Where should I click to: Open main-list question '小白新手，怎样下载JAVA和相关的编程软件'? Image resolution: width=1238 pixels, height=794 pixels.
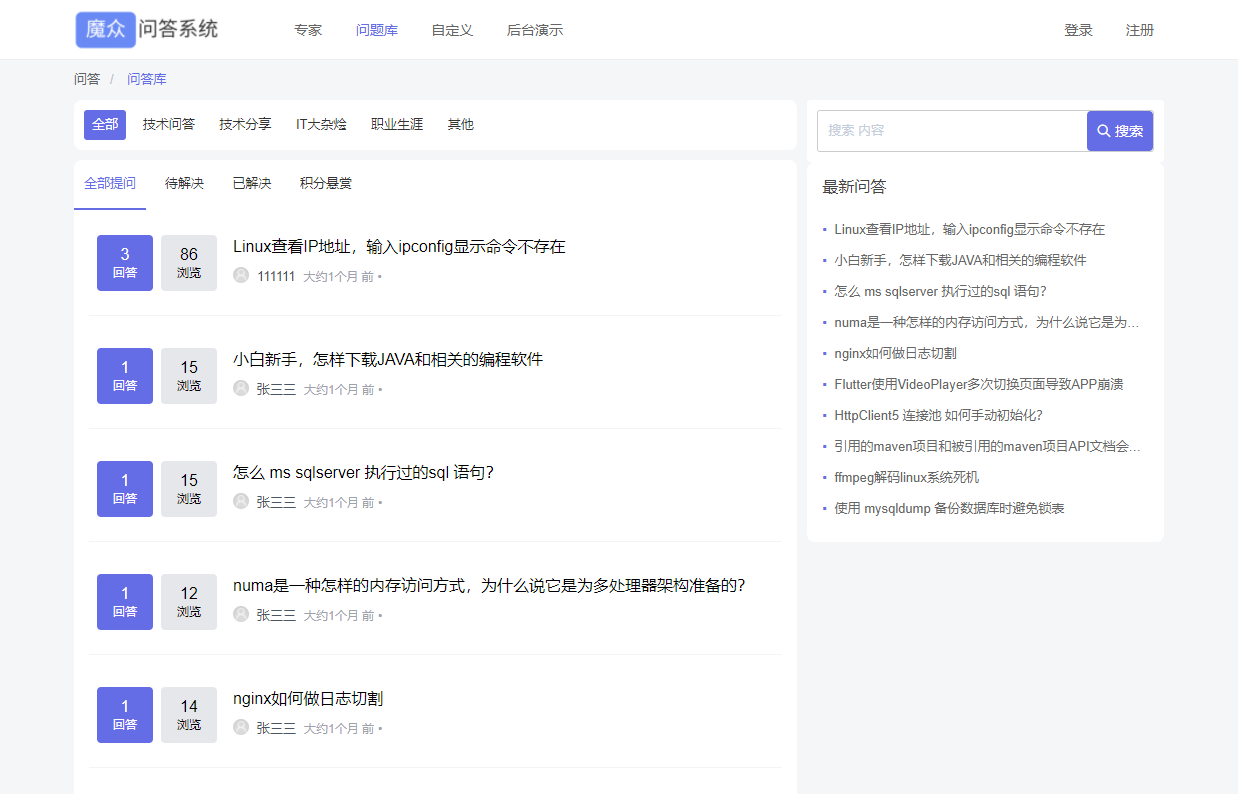click(x=388, y=360)
